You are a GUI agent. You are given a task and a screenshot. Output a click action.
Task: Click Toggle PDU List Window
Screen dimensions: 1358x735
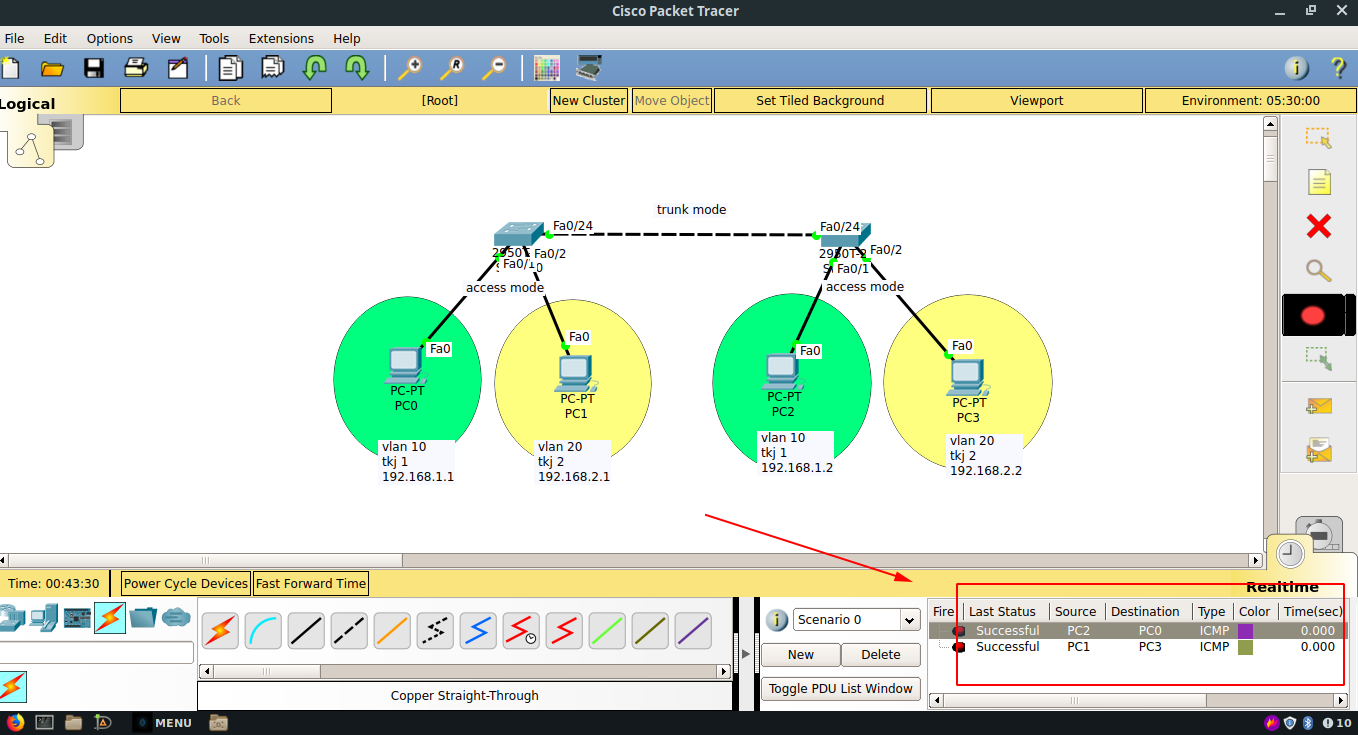coord(840,688)
